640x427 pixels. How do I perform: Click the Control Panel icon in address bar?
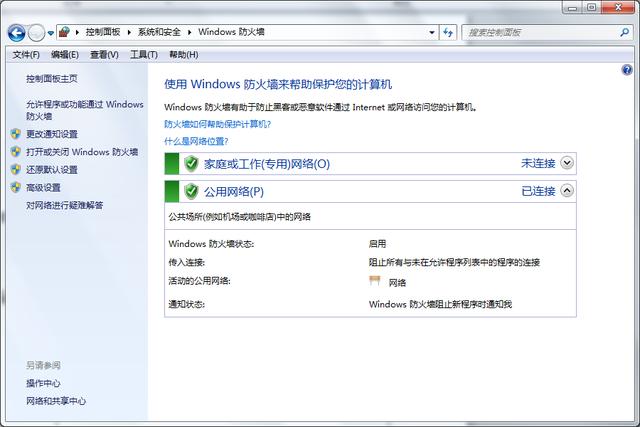(64, 32)
